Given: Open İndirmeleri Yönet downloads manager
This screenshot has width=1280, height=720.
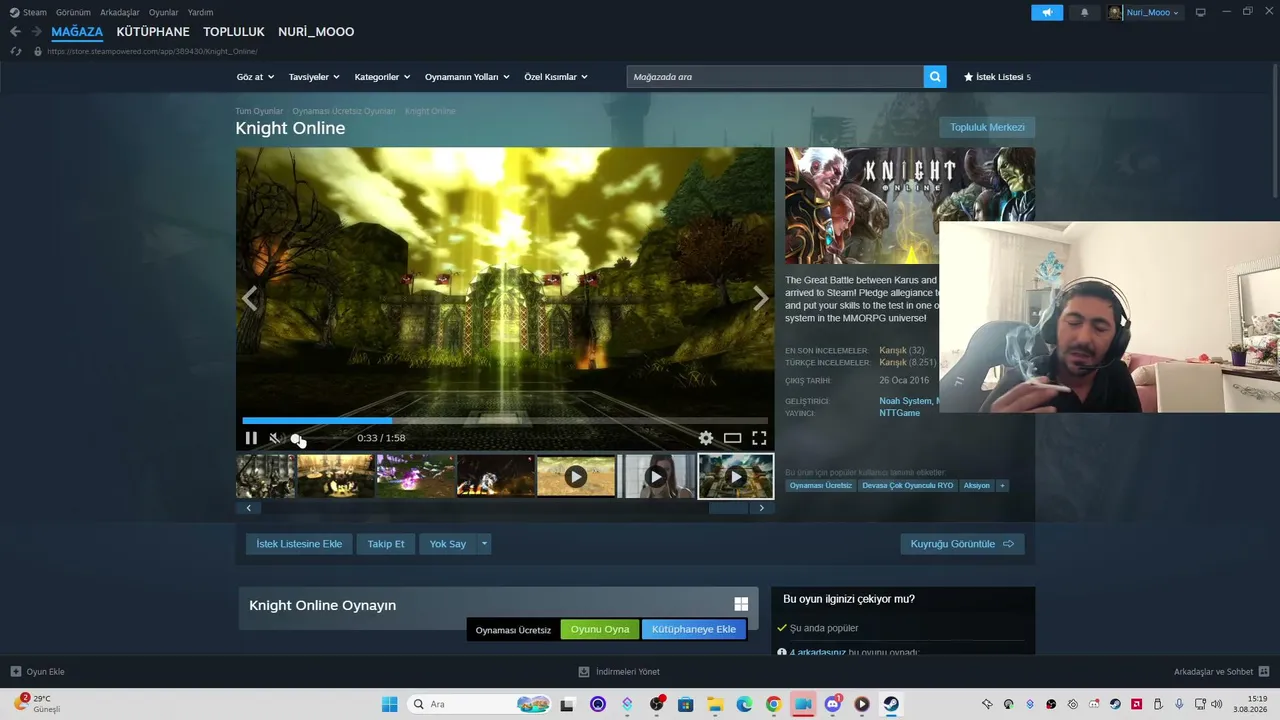Looking at the screenshot, I should coord(619,672).
